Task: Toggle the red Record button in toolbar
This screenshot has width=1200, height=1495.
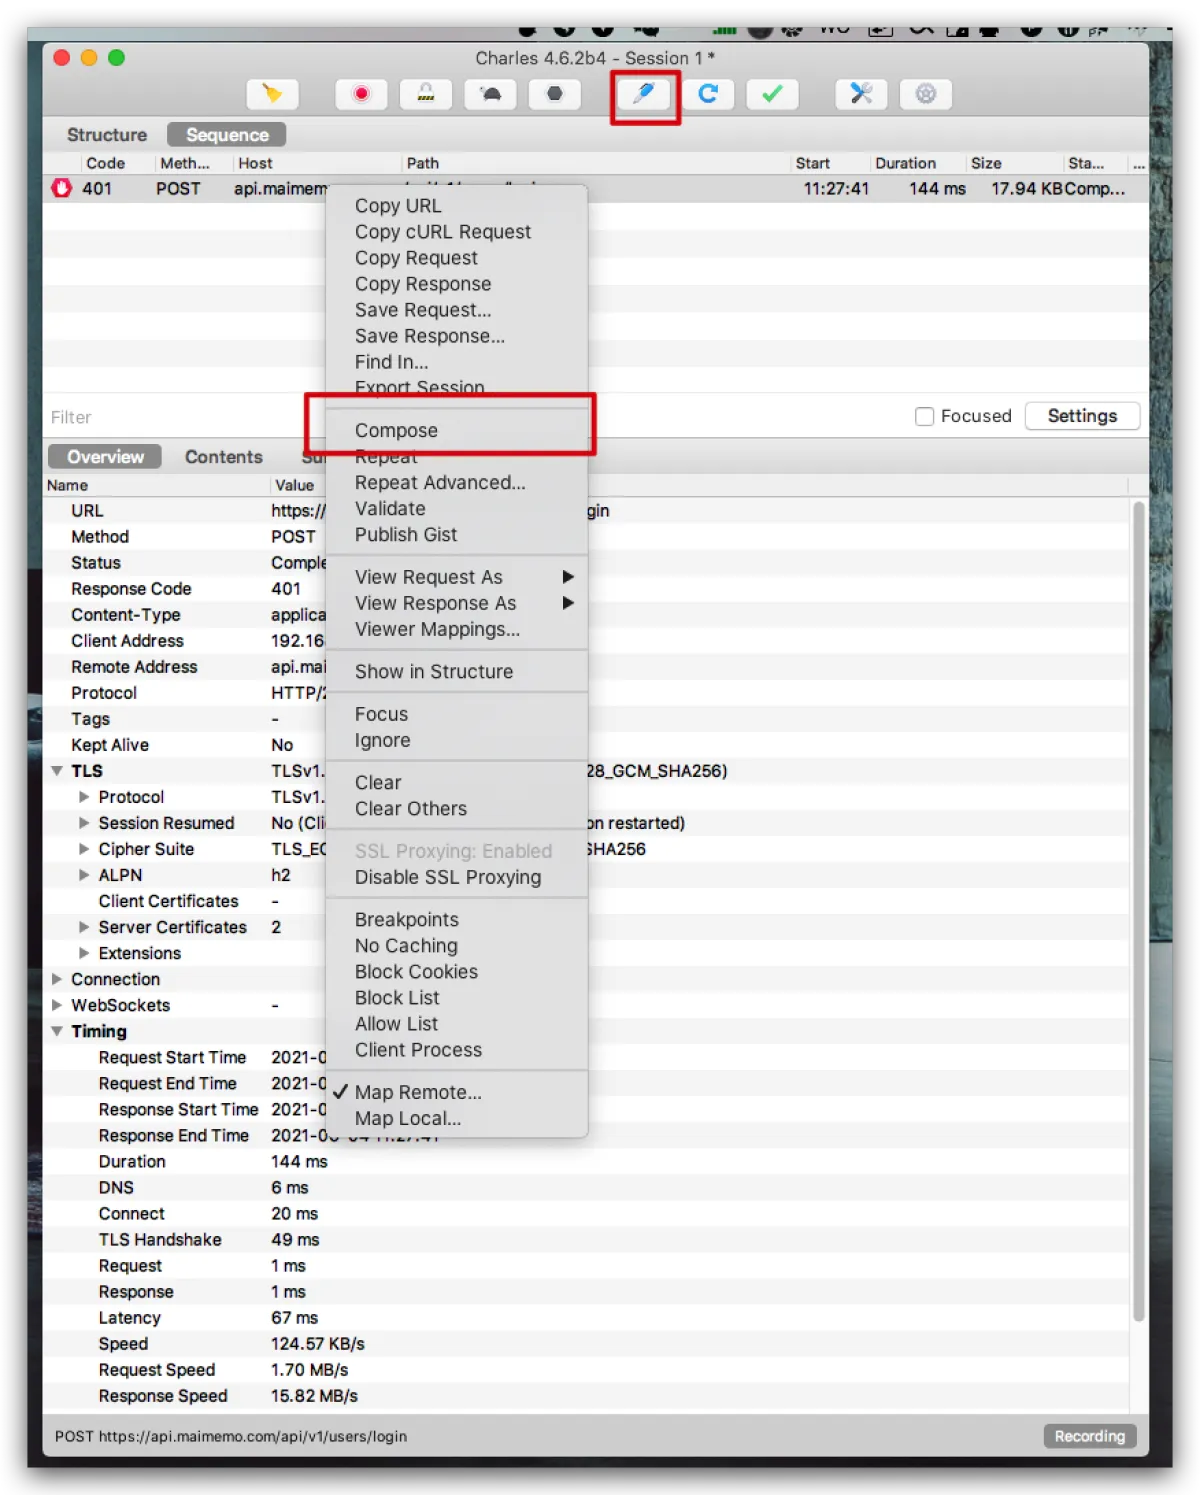Action: point(361,94)
